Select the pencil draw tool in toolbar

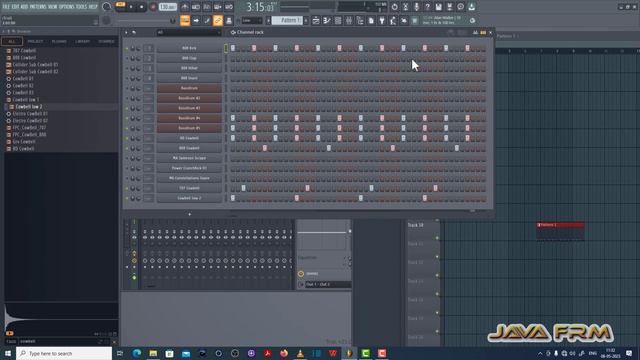[x=207, y=20]
